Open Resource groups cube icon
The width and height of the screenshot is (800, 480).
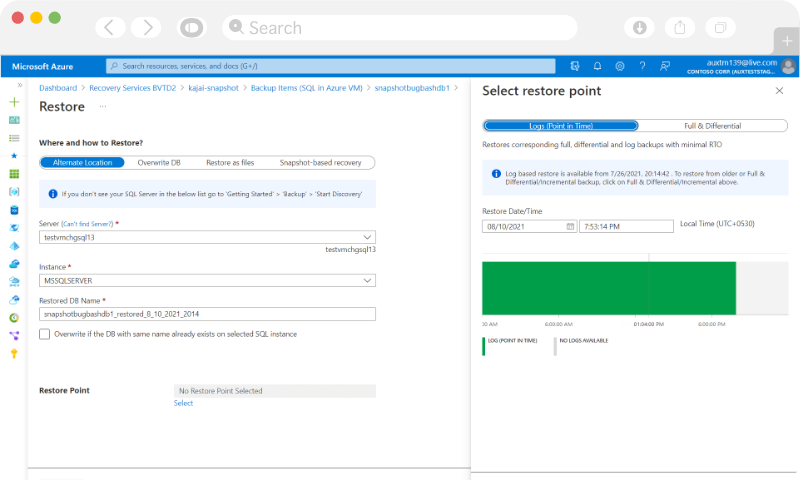click(x=14, y=192)
